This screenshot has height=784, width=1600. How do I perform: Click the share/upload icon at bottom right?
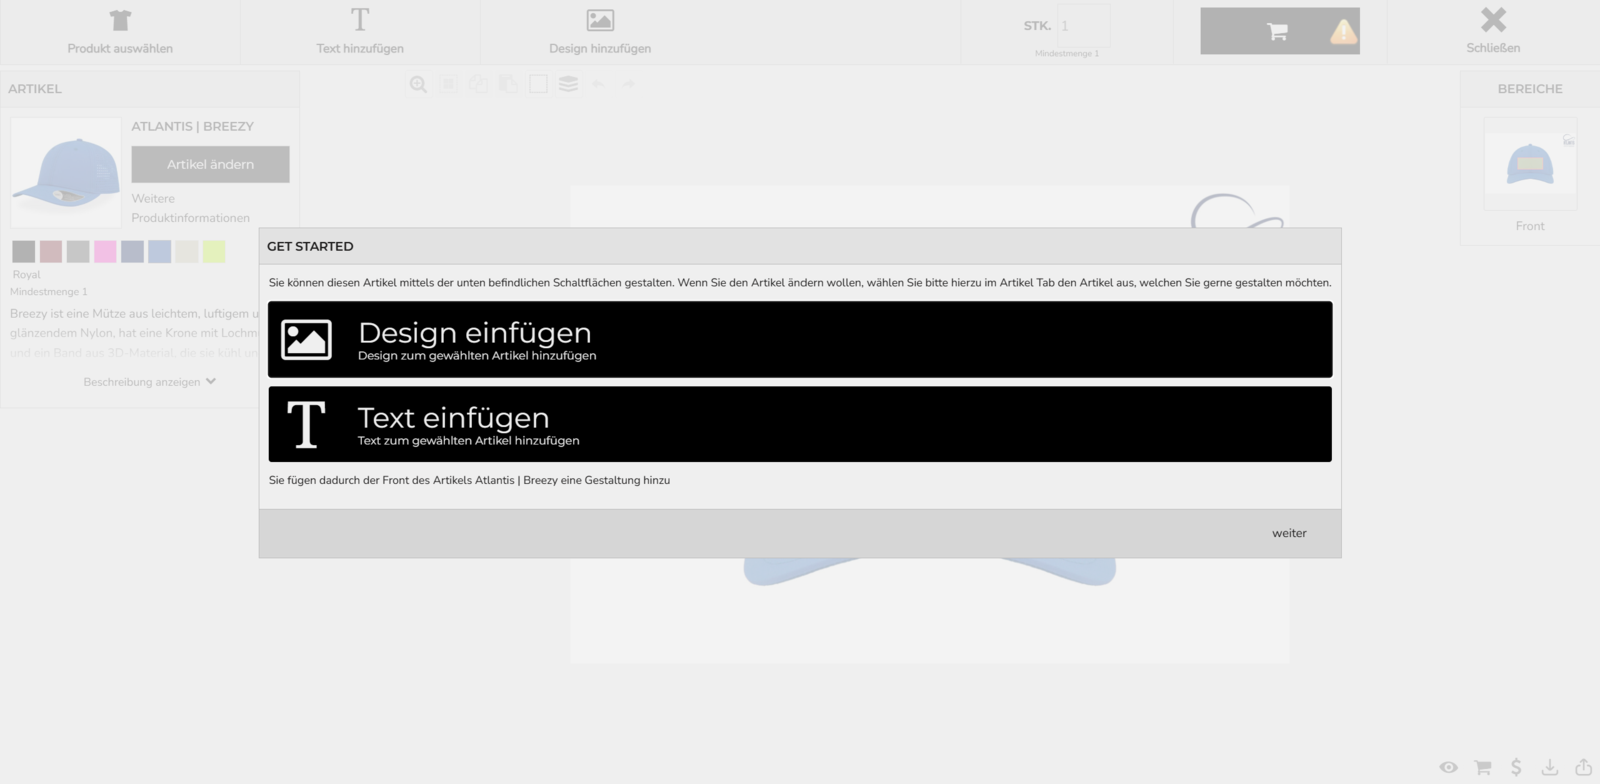(x=1583, y=767)
